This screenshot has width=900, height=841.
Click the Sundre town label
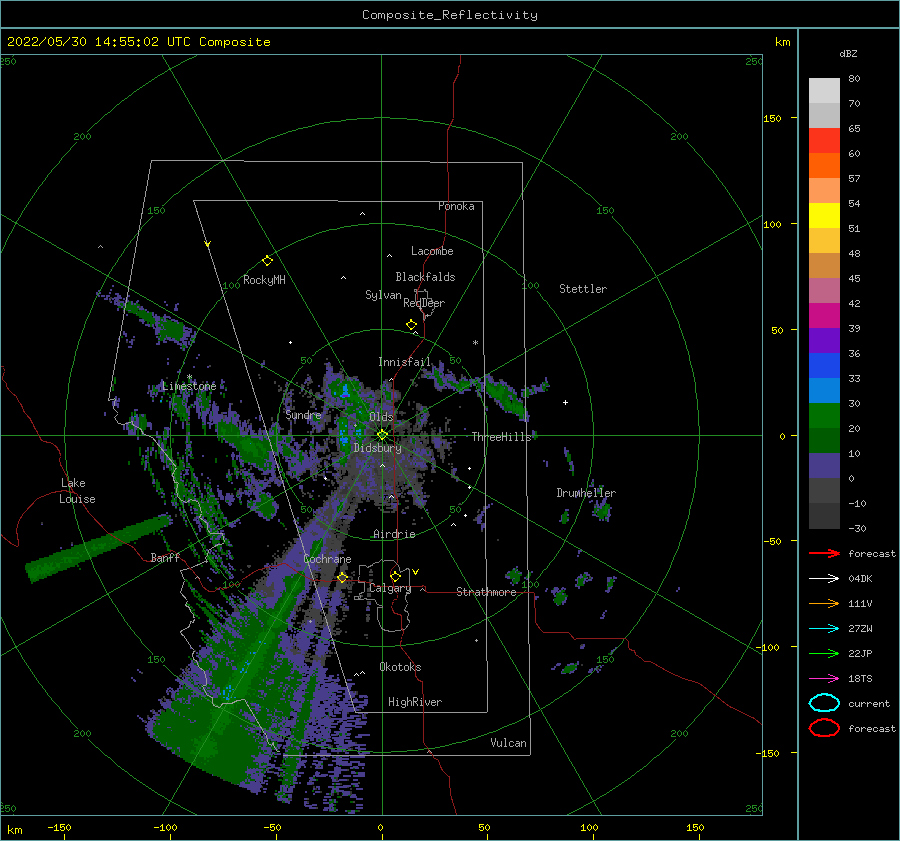(x=304, y=414)
